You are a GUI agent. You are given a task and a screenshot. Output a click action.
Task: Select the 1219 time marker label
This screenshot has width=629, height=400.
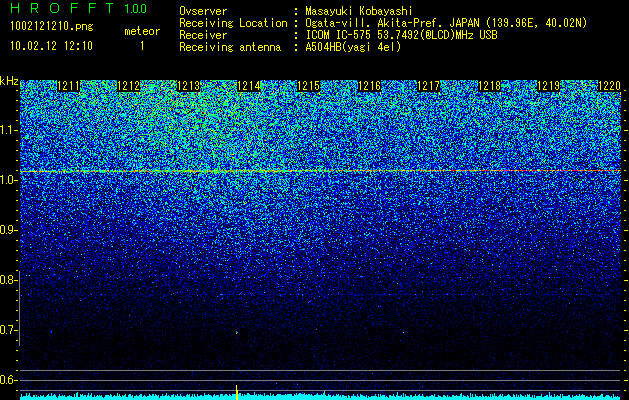[x=548, y=86]
